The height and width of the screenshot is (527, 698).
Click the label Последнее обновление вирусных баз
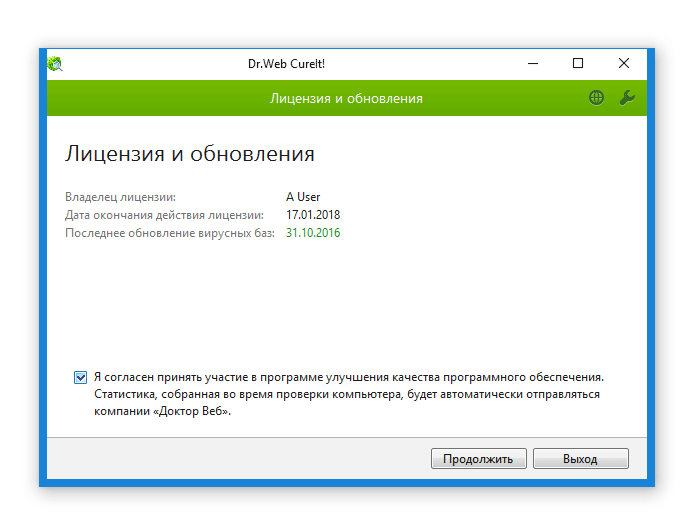pyautogui.click(x=170, y=233)
